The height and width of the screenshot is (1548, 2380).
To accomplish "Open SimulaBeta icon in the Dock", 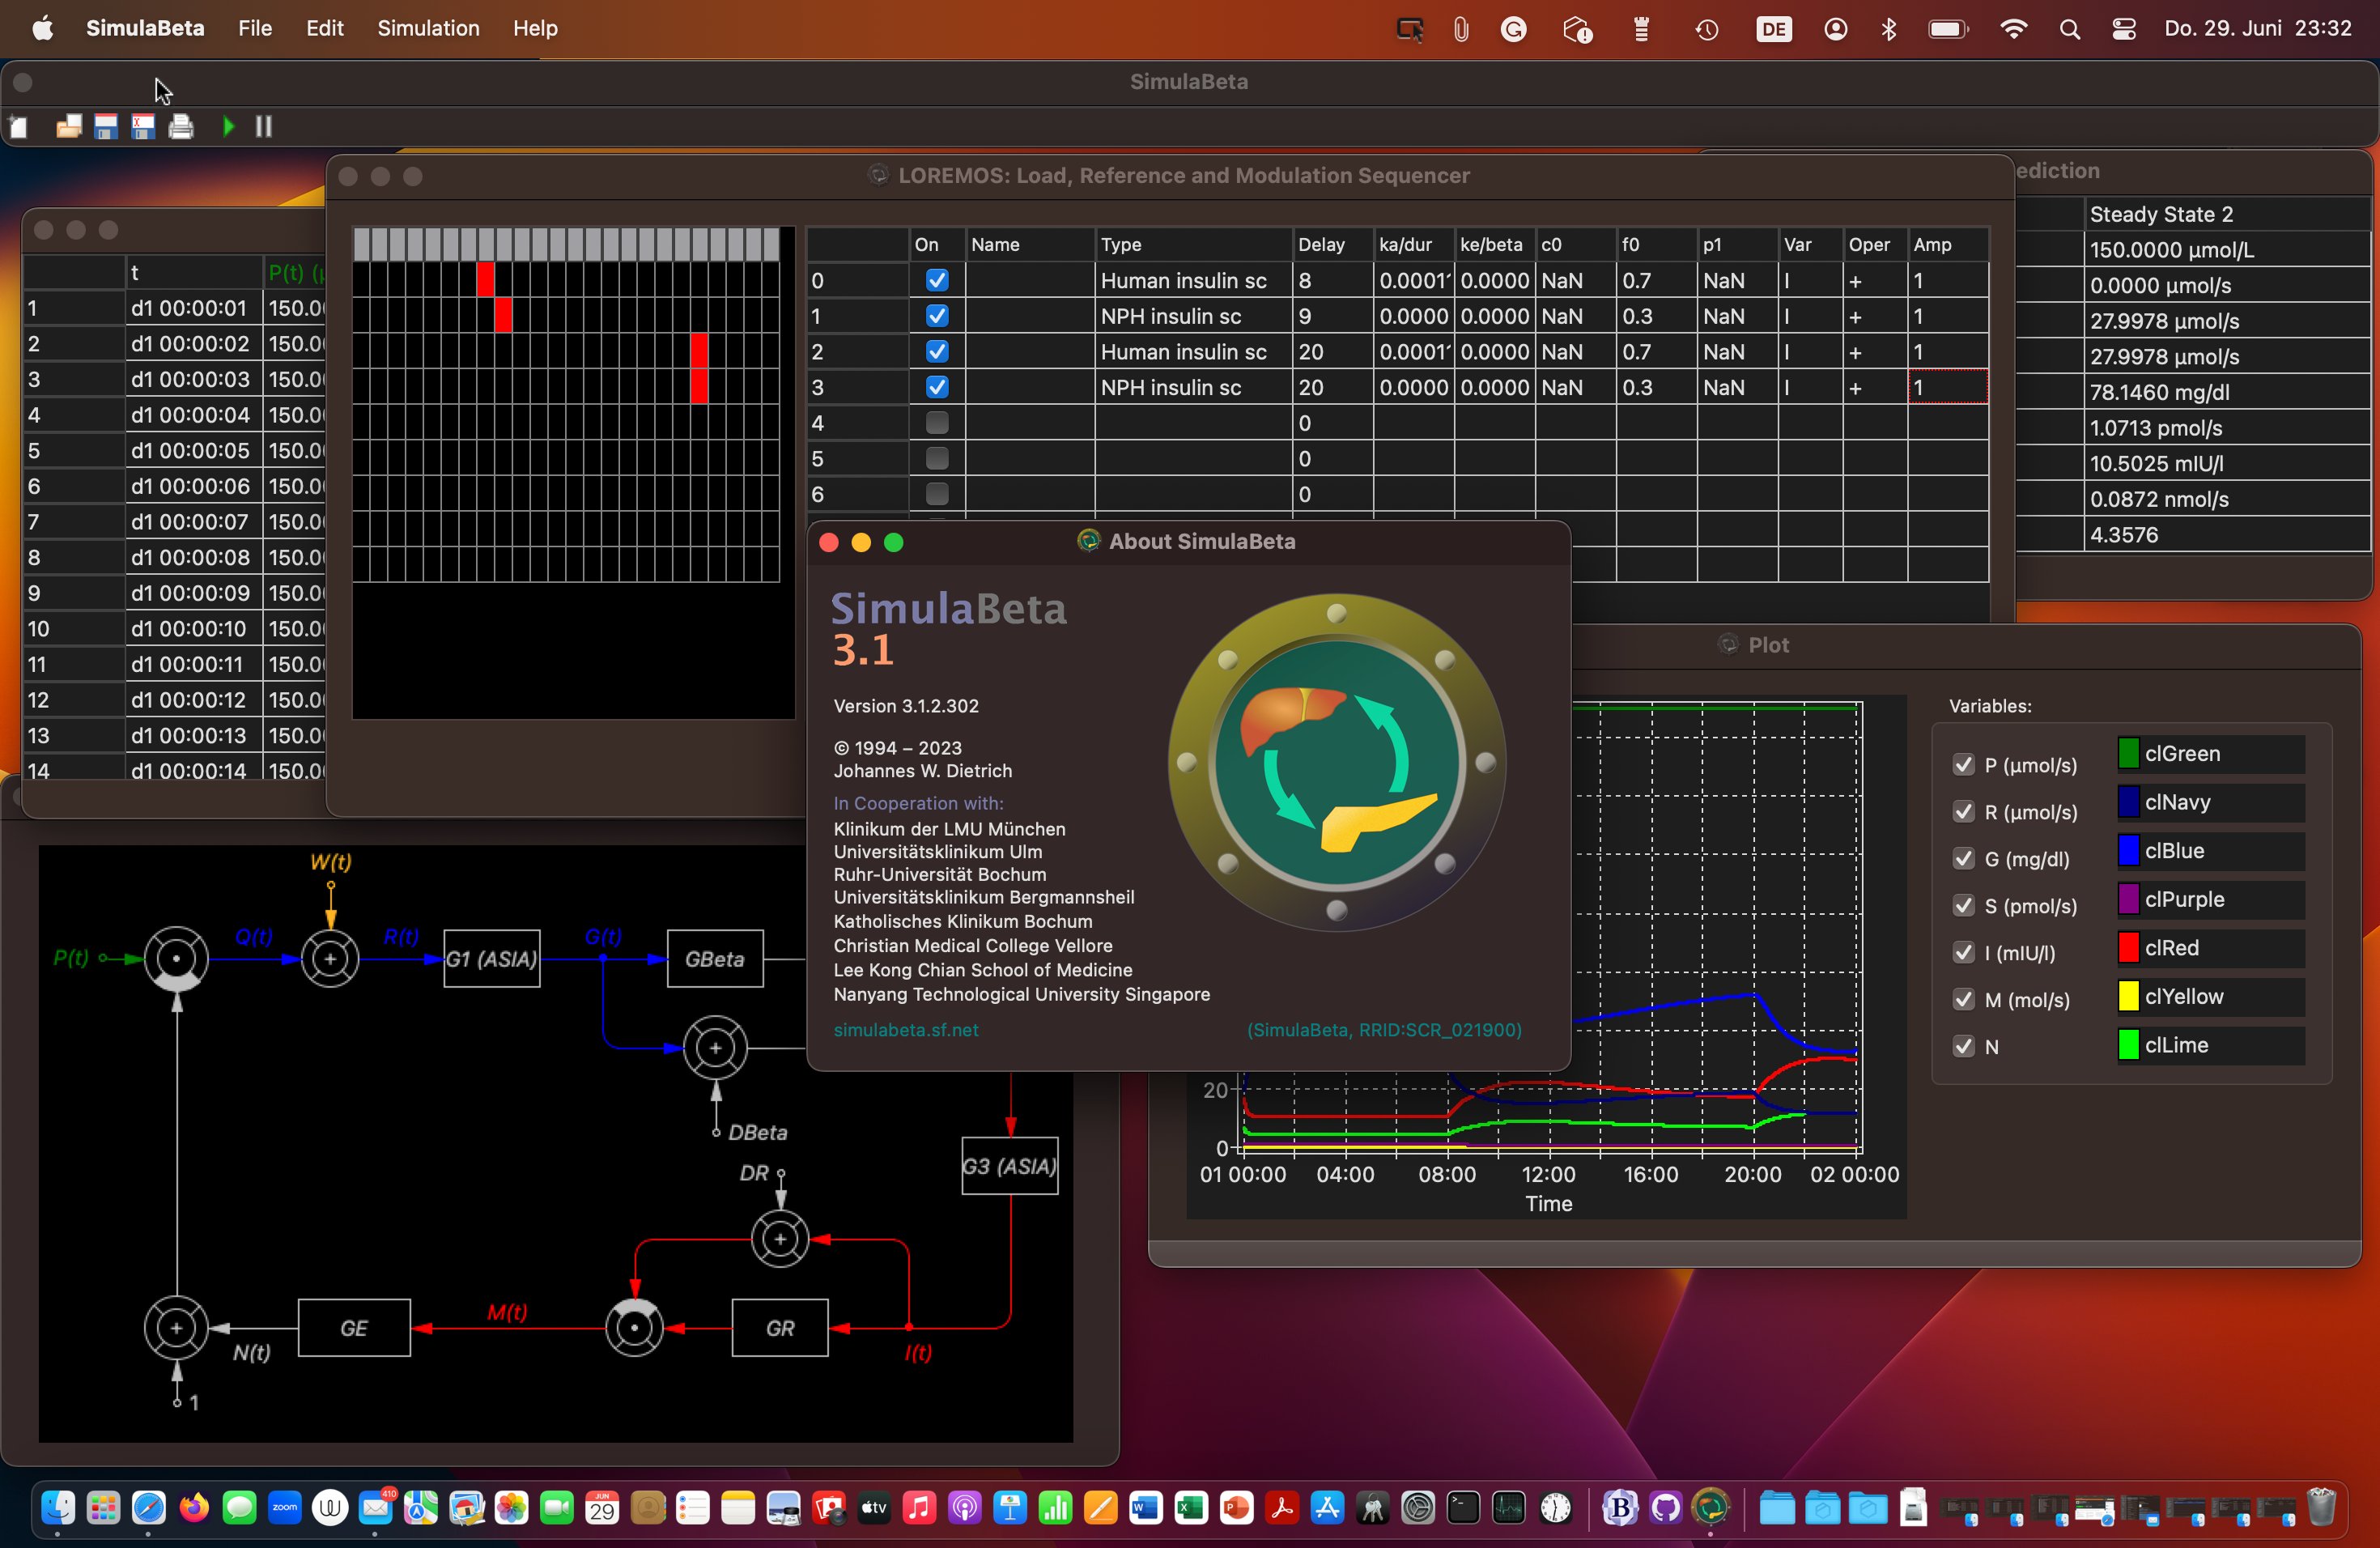I will coord(1711,1507).
